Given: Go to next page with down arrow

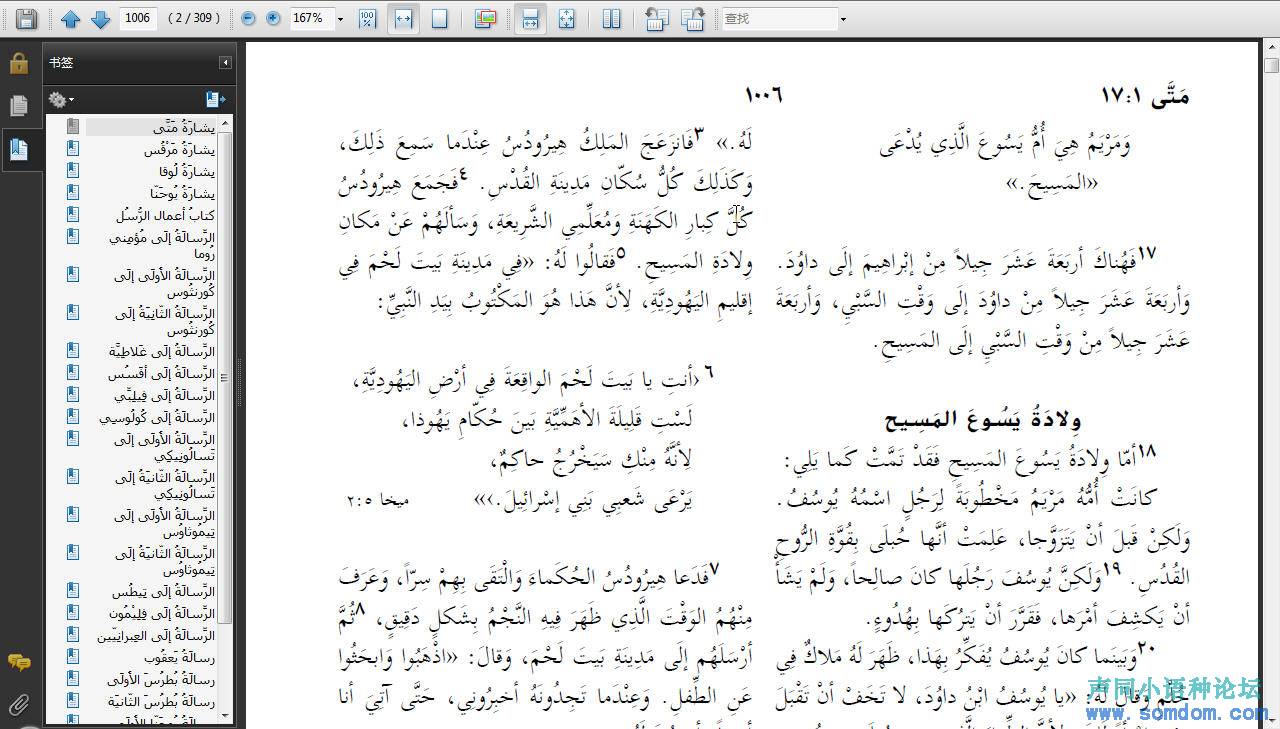Looking at the screenshot, I should tap(100, 18).
